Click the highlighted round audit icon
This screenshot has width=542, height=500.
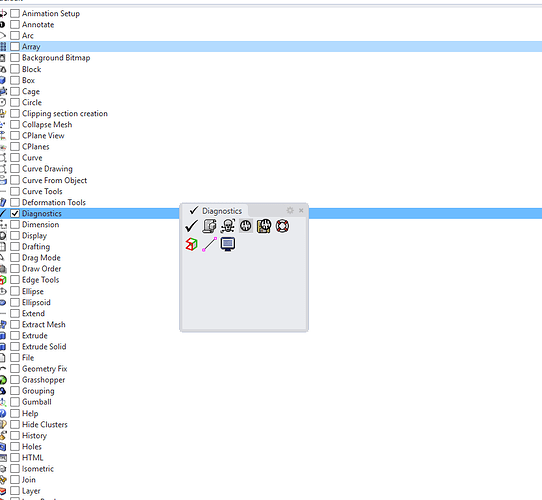246,226
